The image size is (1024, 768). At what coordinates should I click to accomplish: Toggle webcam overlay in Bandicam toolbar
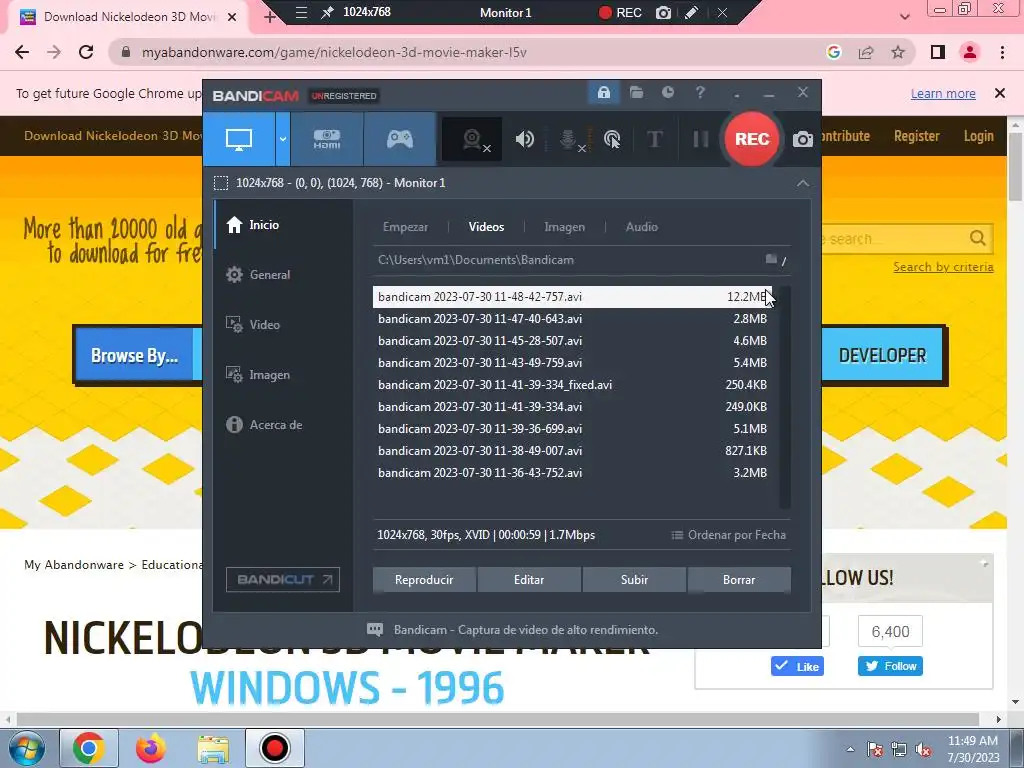click(x=472, y=139)
